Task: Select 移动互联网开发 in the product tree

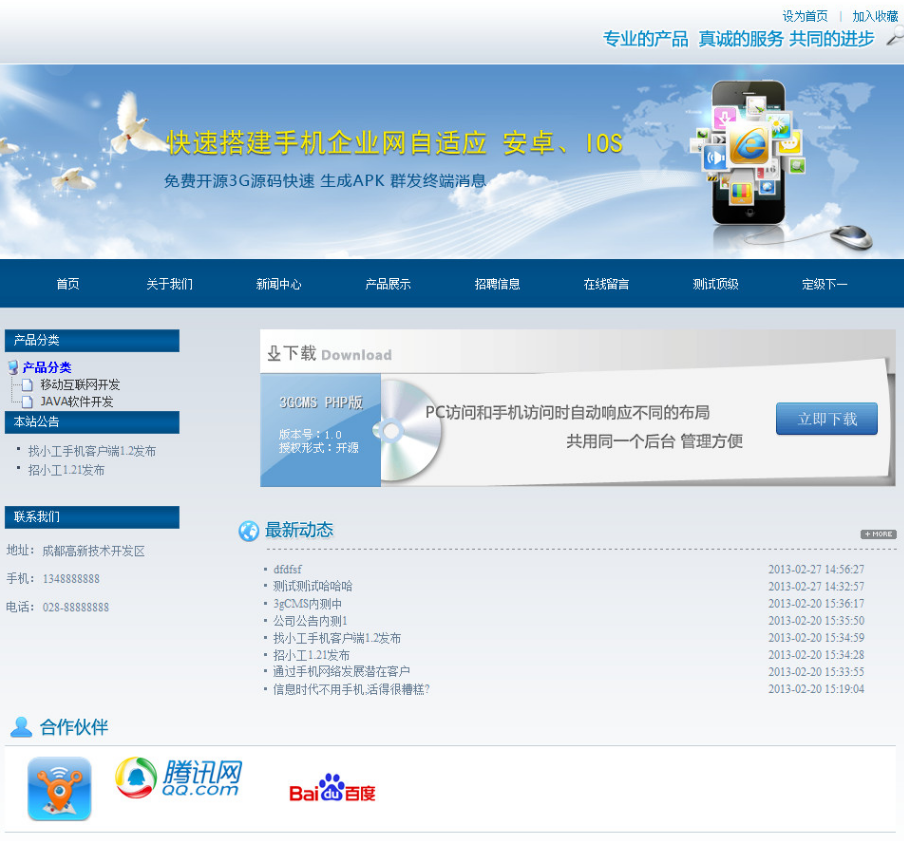Action: click(80, 384)
